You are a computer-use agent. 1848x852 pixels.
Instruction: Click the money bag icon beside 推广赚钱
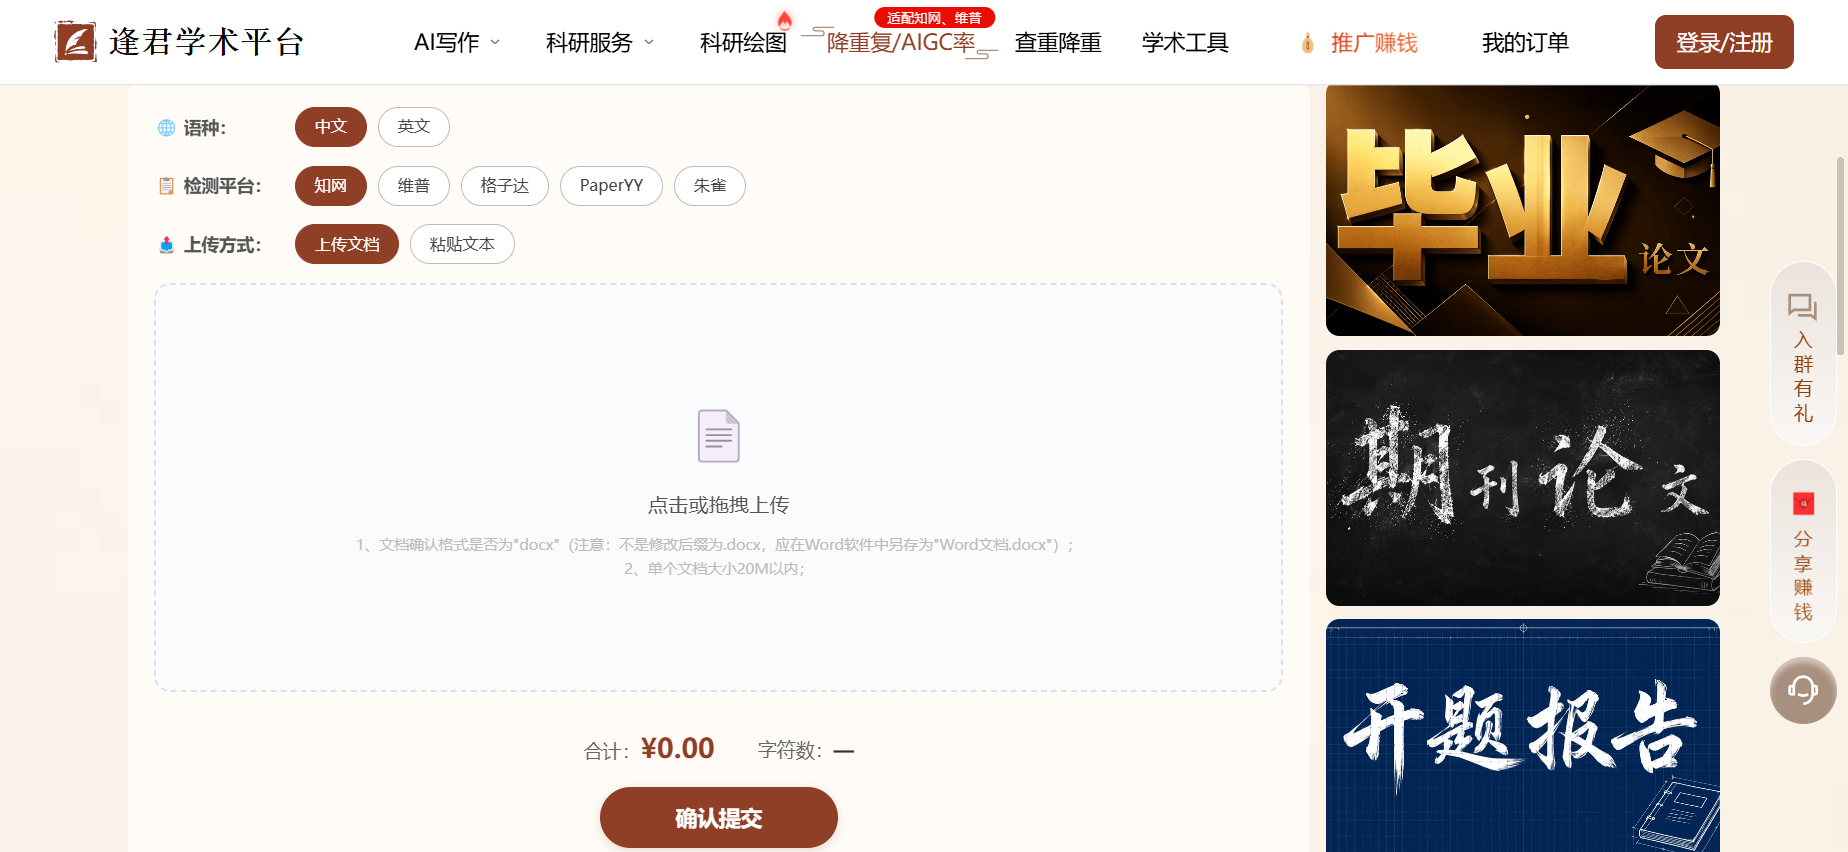[x=1307, y=43]
